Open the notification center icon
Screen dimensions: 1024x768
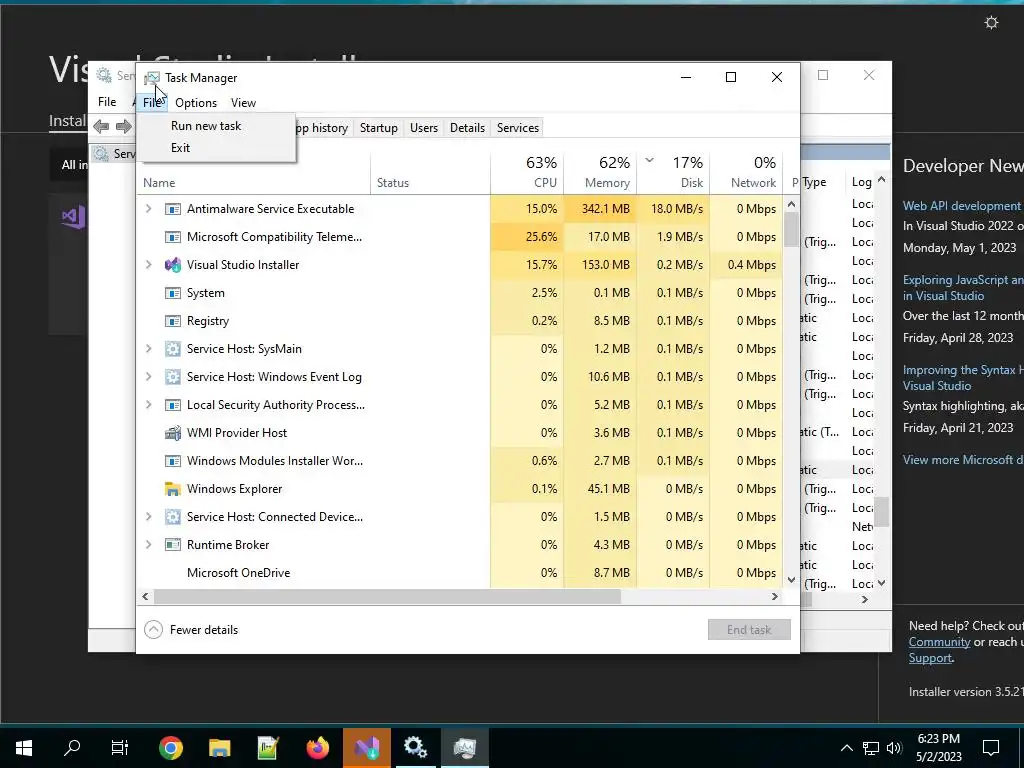[x=991, y=748]
